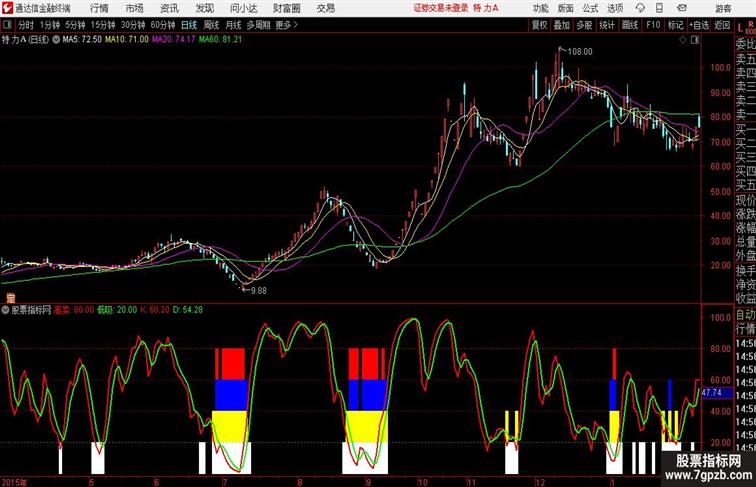The width and height of the screenshot is (756, 487).
Task: Click the 统计 statistics toolbar button
Action: coord(607,25)
